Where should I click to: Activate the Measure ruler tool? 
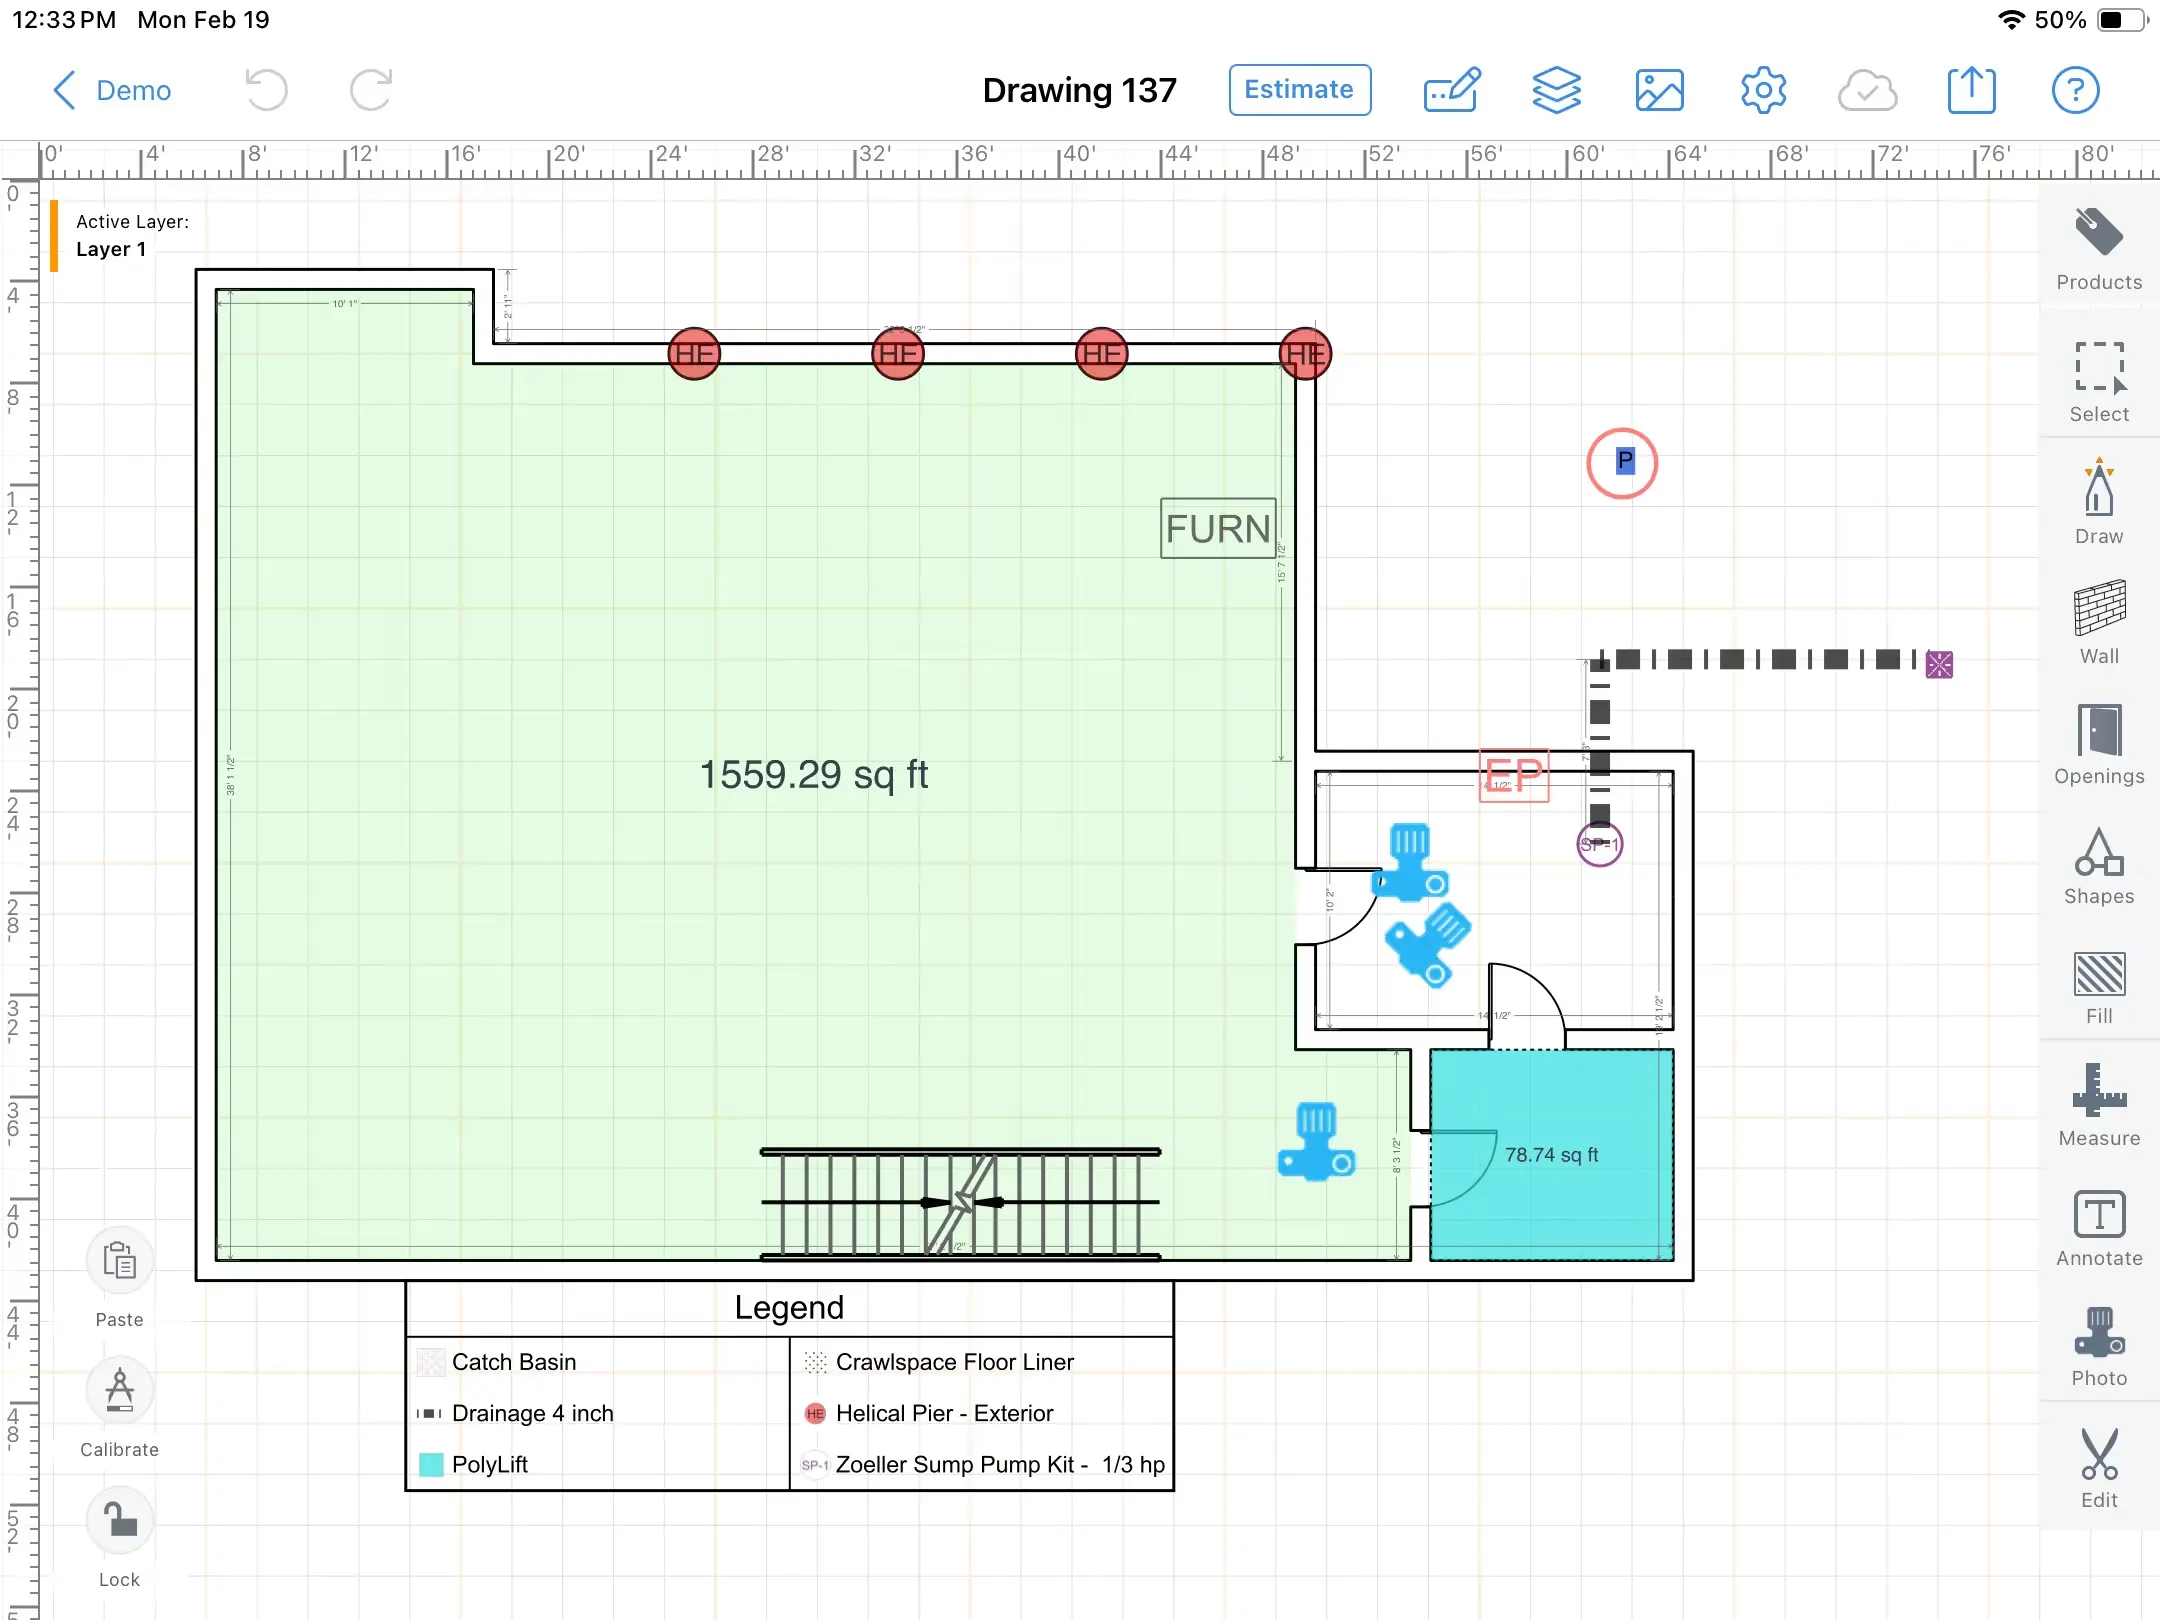2098,1105
